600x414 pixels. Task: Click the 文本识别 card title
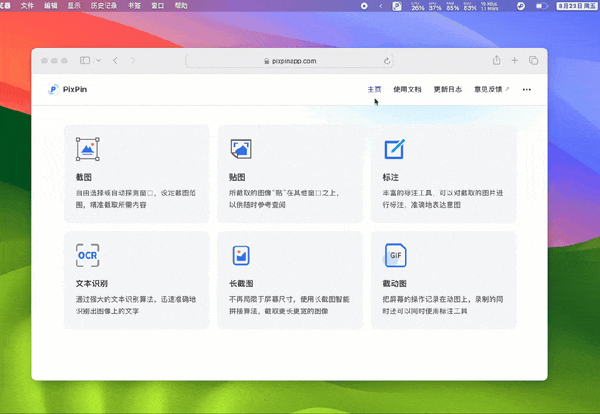click(92, 284)
